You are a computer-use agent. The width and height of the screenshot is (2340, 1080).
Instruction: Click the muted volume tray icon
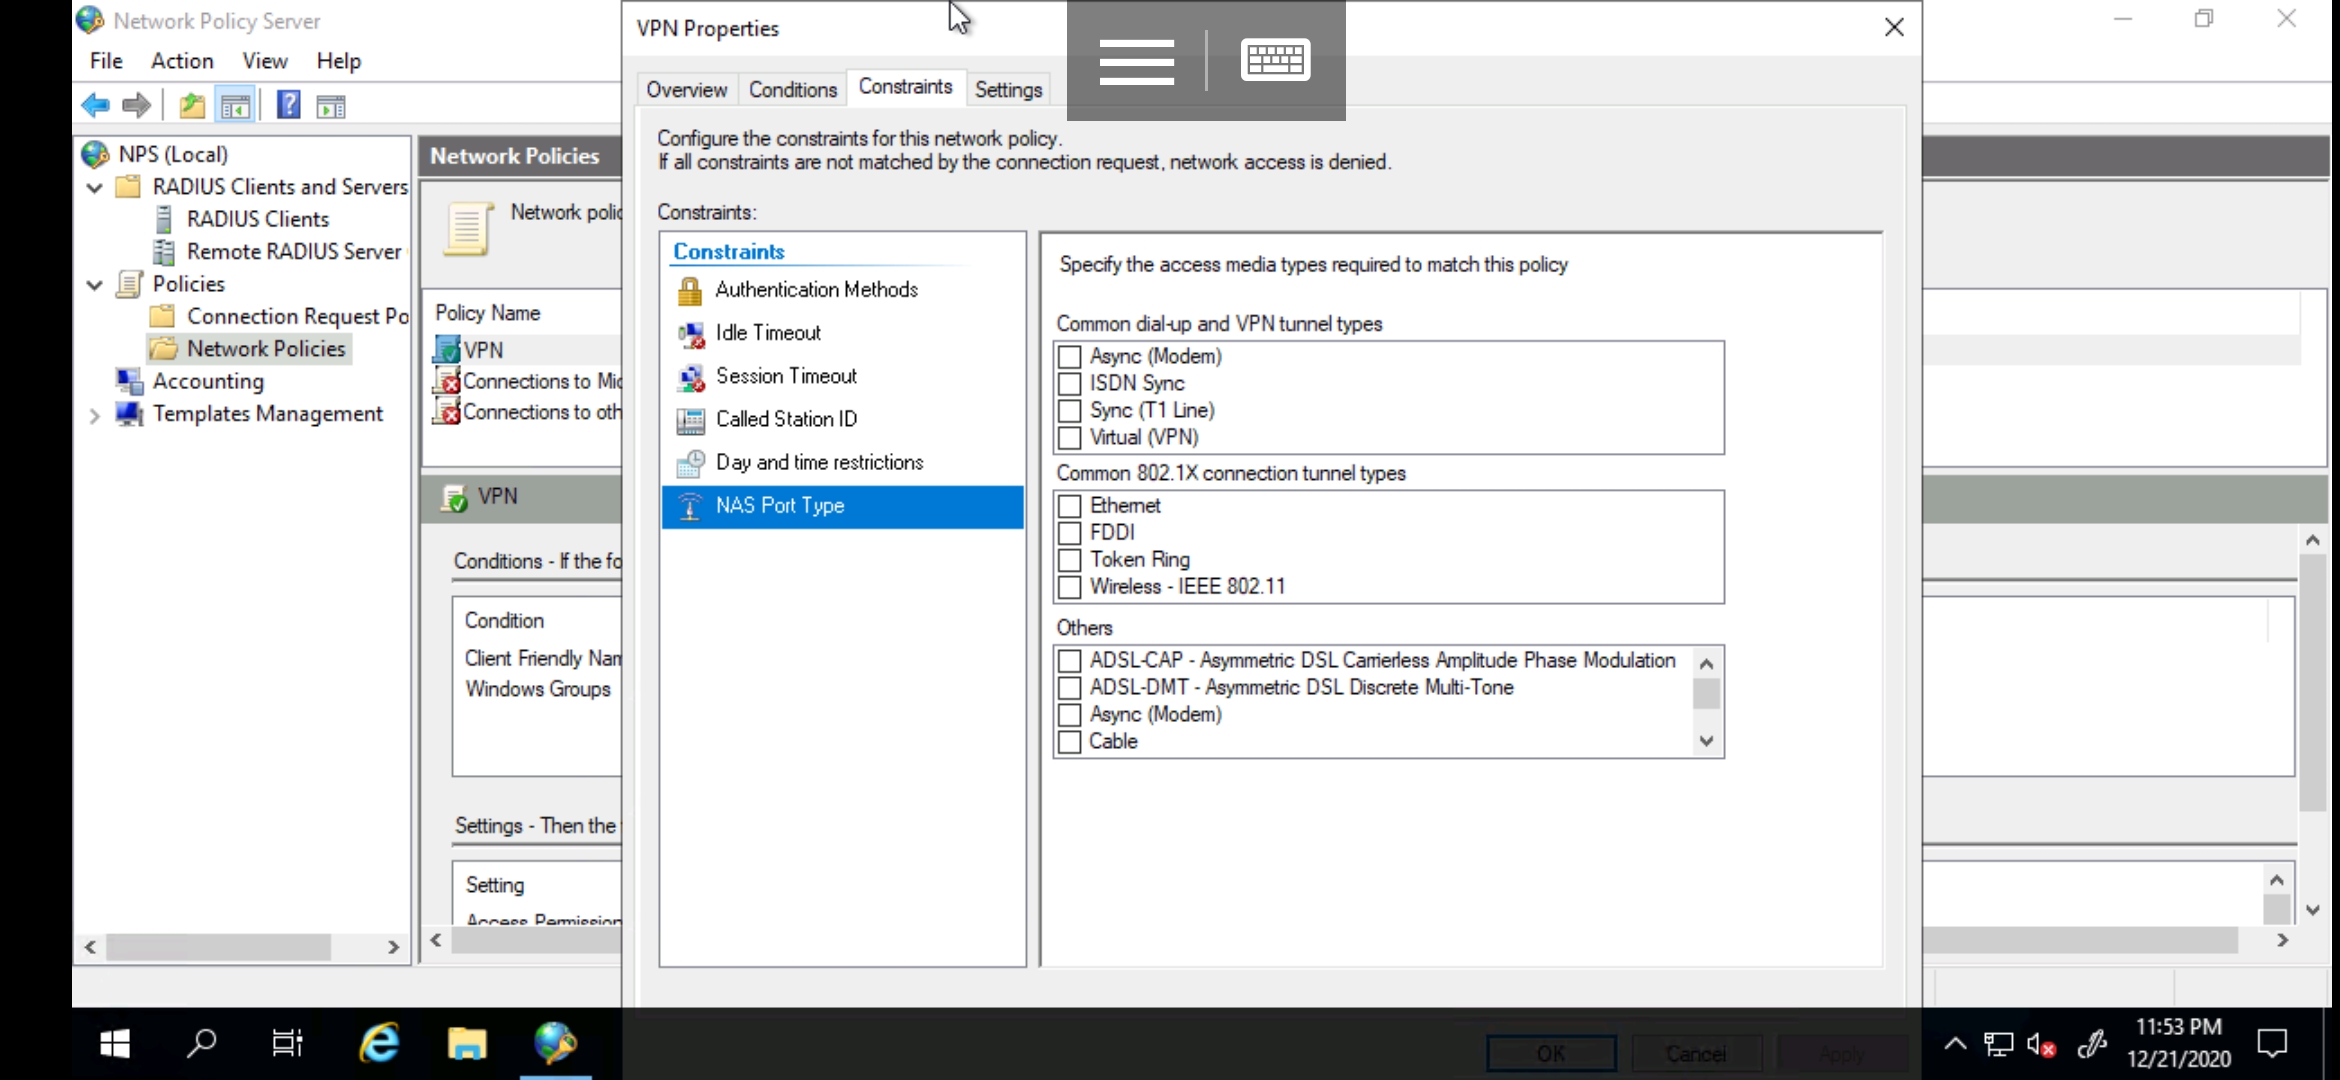pos(2040,1046)
